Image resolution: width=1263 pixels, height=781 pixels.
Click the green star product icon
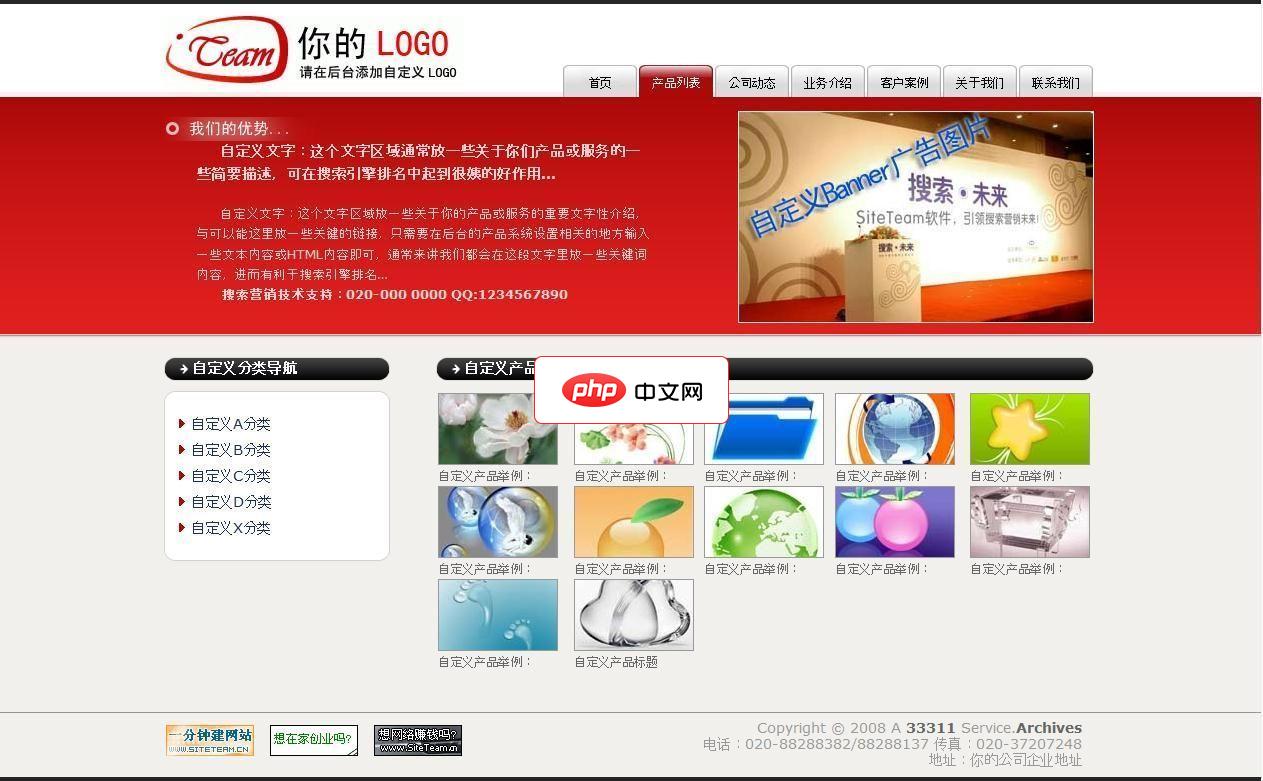1029,428
